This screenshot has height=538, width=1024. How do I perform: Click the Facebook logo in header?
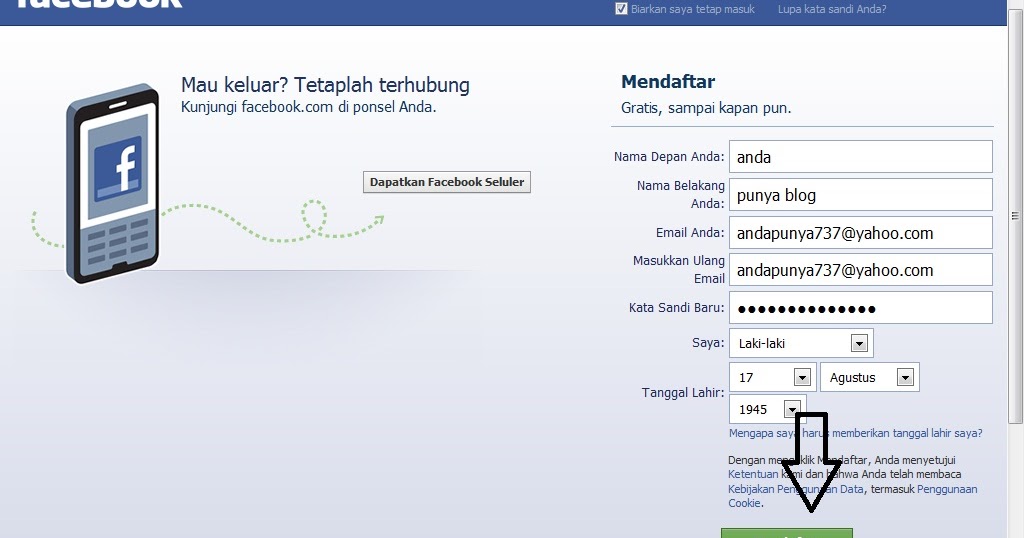point(98,4)
